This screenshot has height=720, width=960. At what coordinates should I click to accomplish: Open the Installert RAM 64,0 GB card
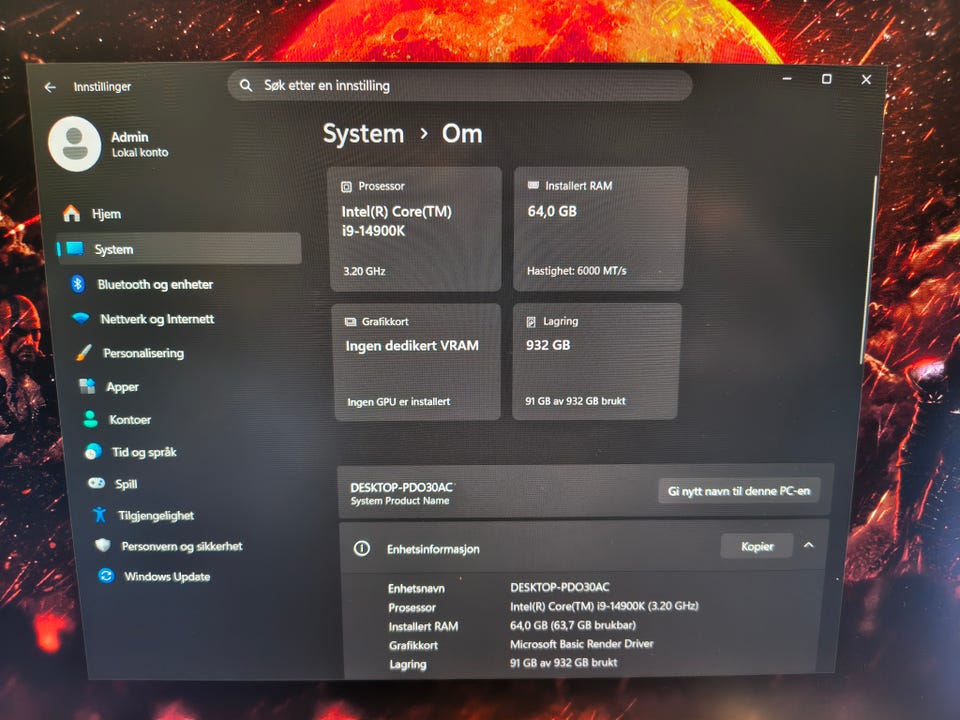[600, 228]
